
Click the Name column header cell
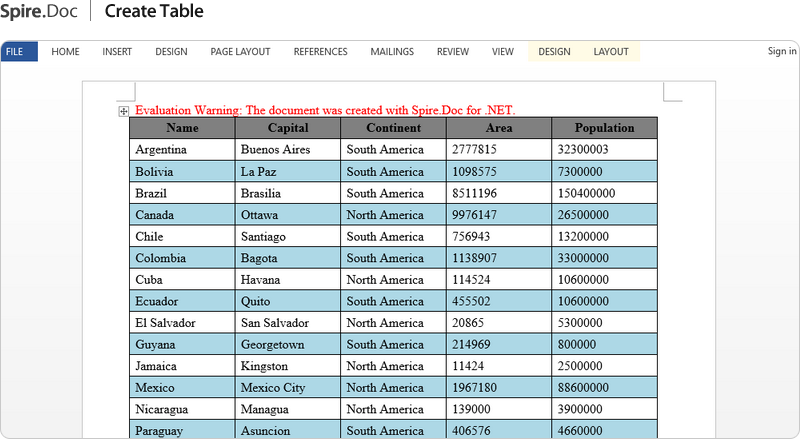pyautogui.click(x=182, y=128)
